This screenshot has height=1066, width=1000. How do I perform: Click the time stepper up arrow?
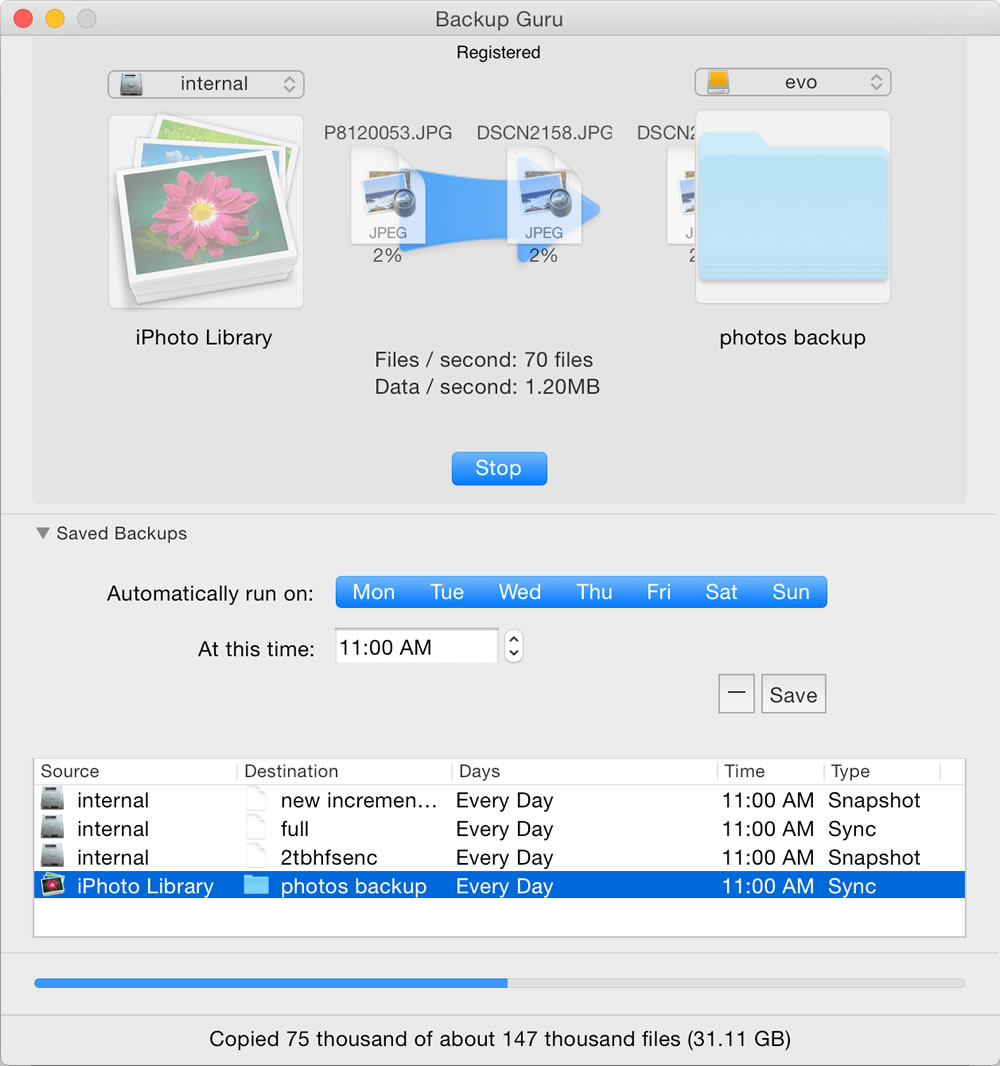pos(513,640)
